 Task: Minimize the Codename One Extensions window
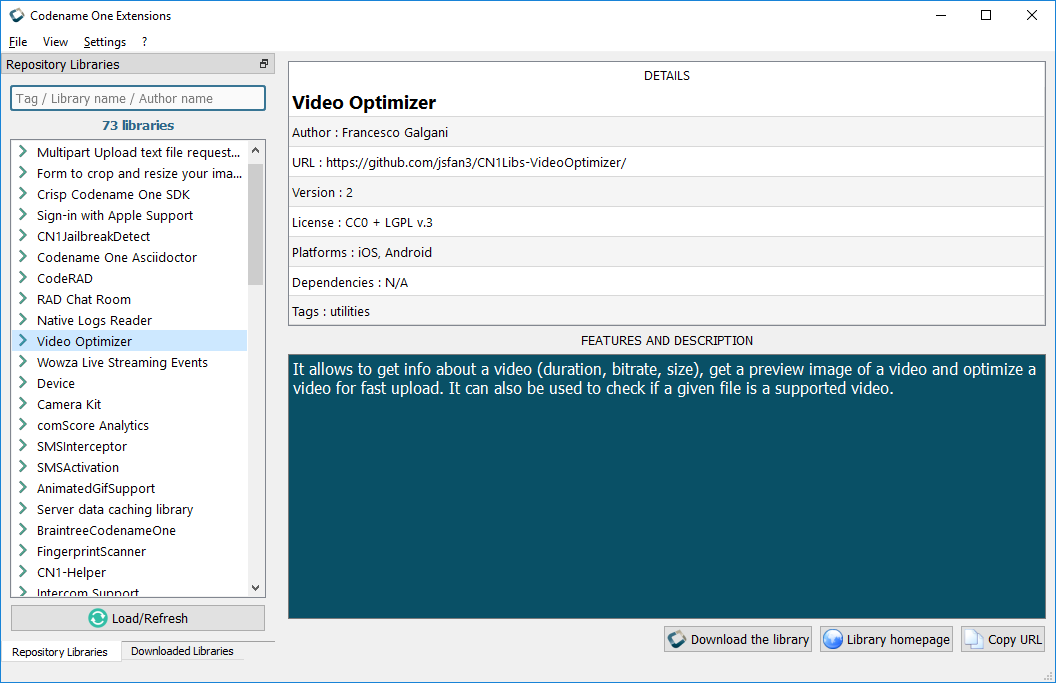point(941,15)
